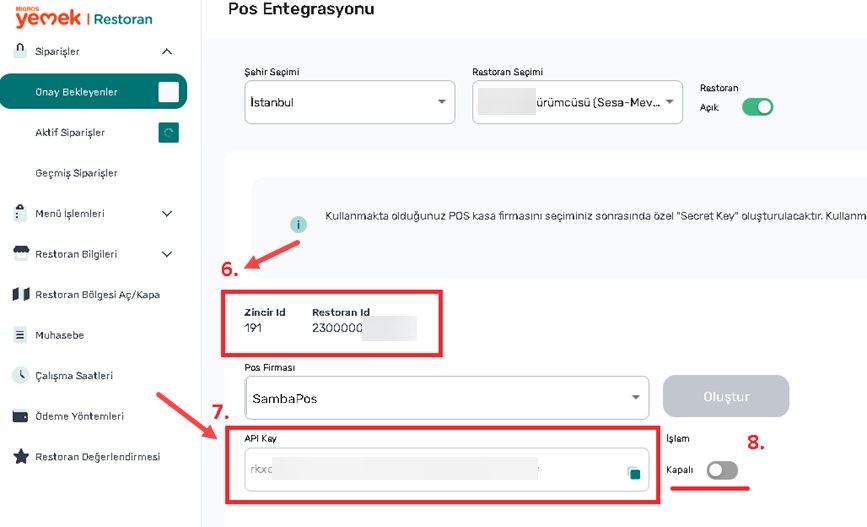Open Aktif Siparişler menu item
867x527 pixels.
point(70,132)
